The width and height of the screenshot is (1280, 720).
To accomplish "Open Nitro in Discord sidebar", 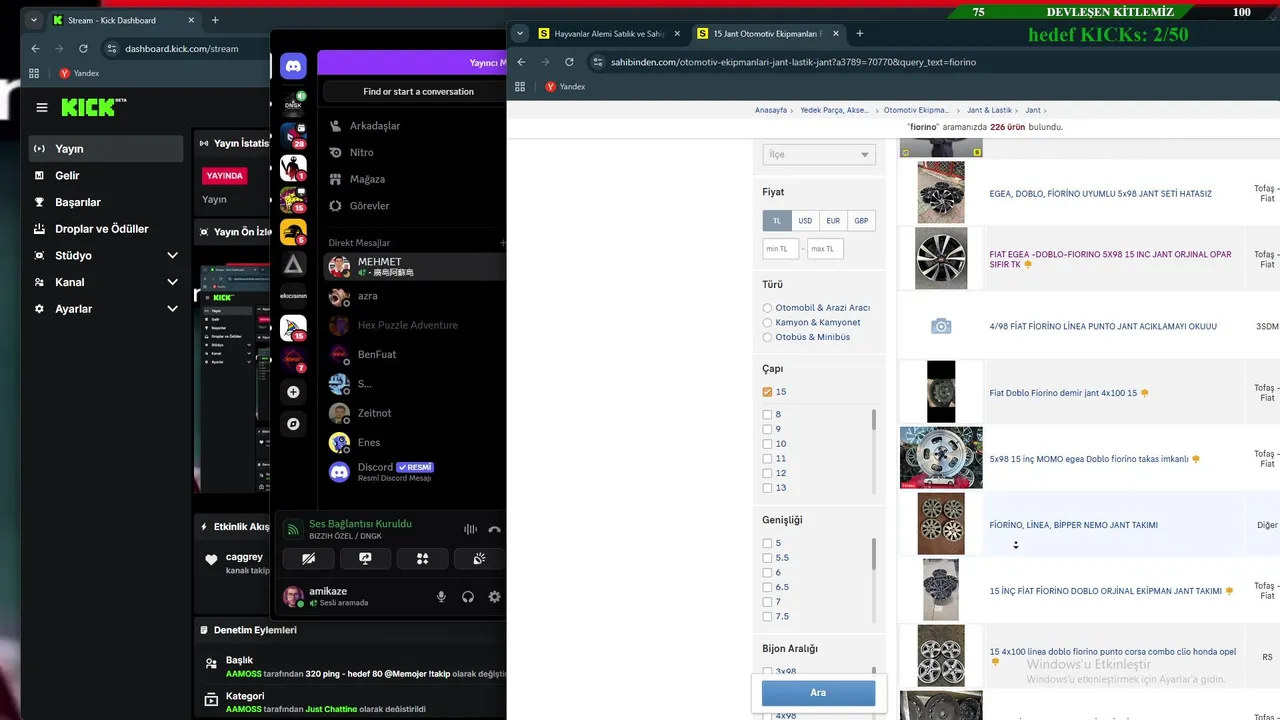I will pyautogui.click(x=361, y=152).
